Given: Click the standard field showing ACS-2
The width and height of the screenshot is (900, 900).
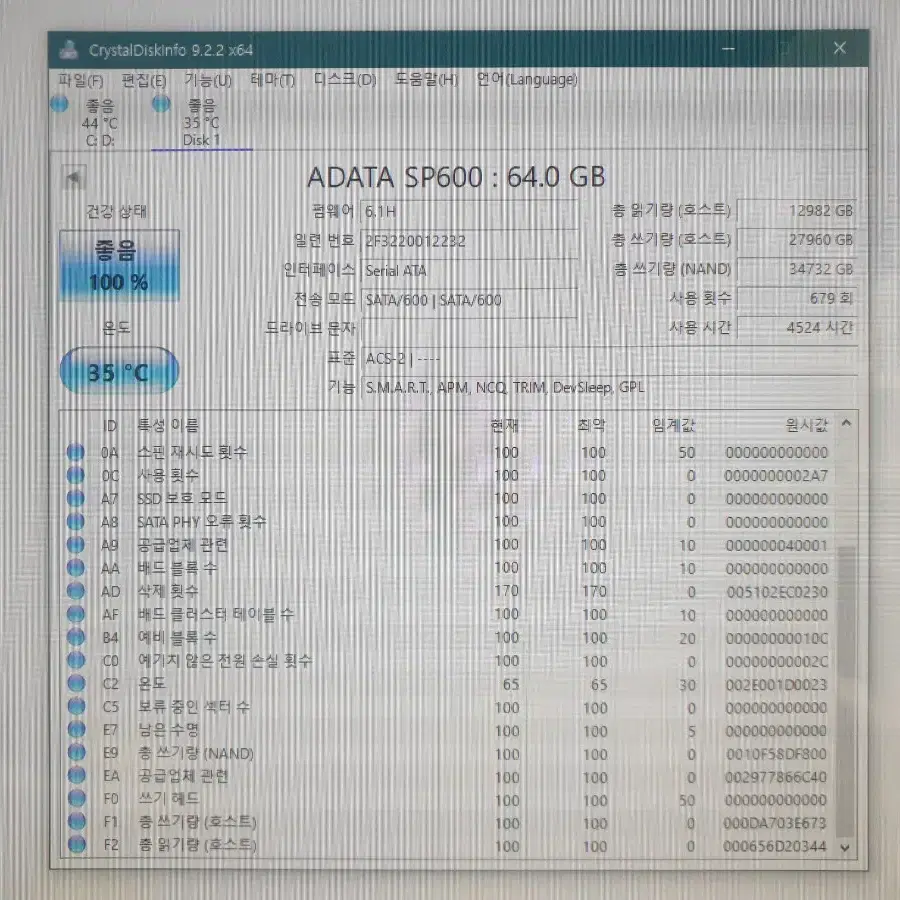Looking at the screenshot, I should 609,359.
